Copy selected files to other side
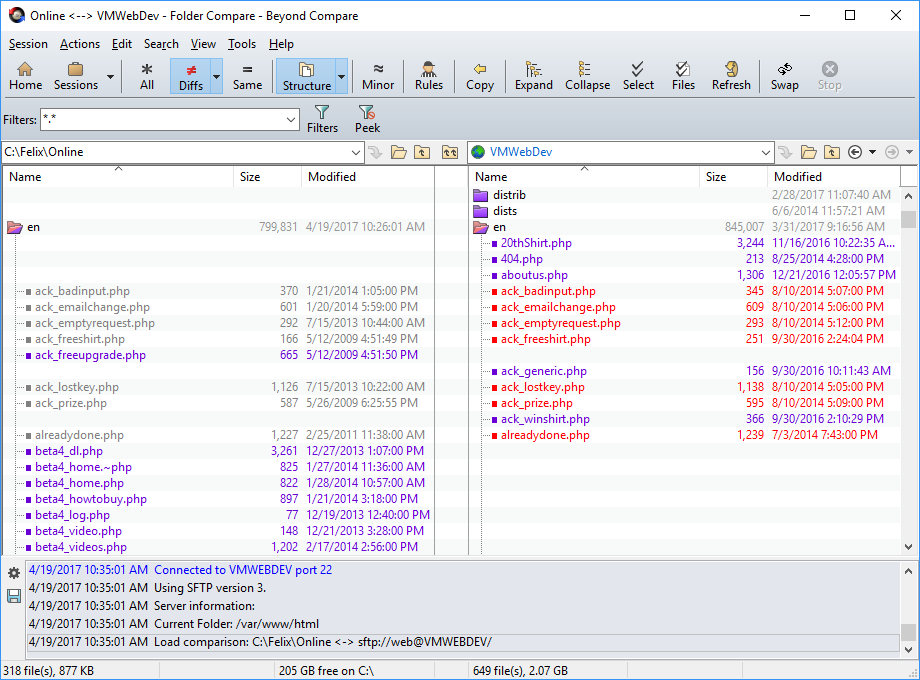This screenshot has width=920, height=680. point(479,75)
